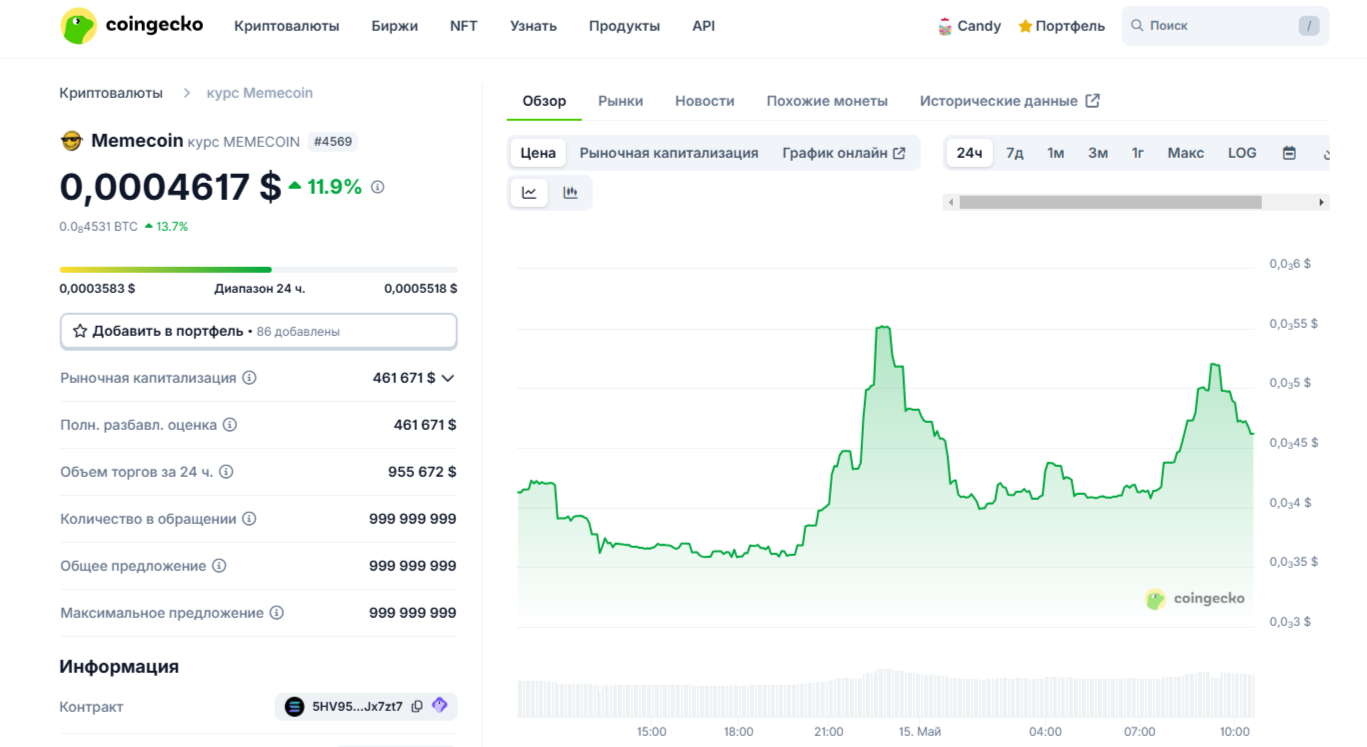Viewport: 1367px width, 747px height.
Task: Click the horizontal scrollbar thumb under time ranges
Action: click(x=1110, y=202)
